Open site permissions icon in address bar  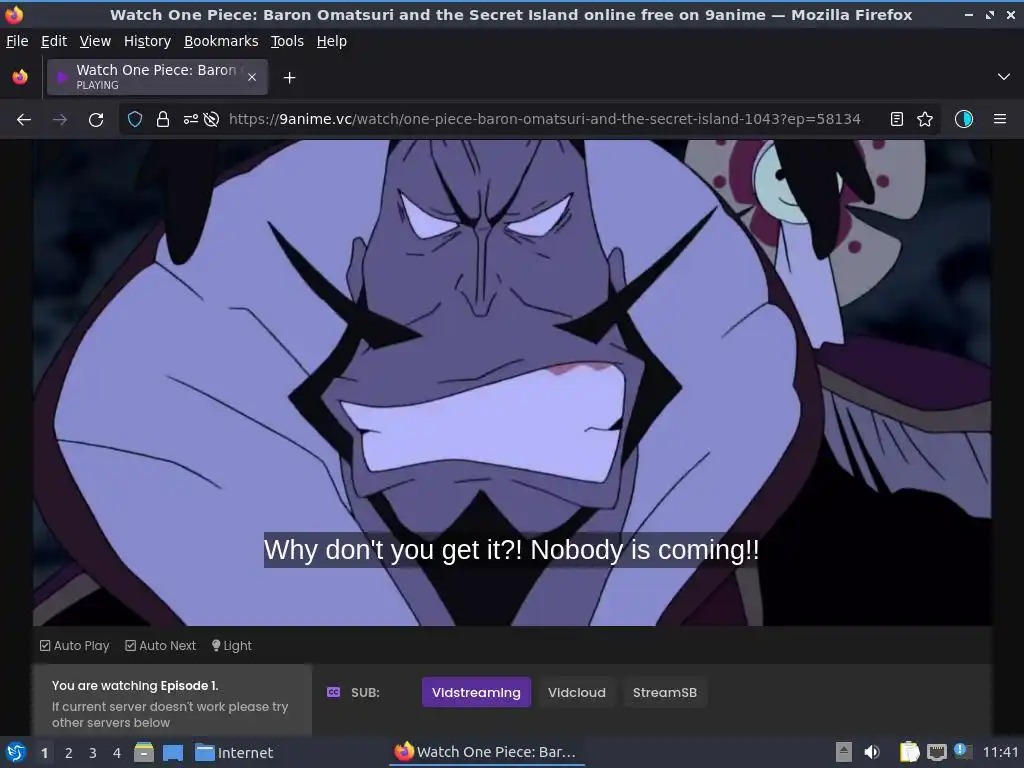click(x=191, y=119)
